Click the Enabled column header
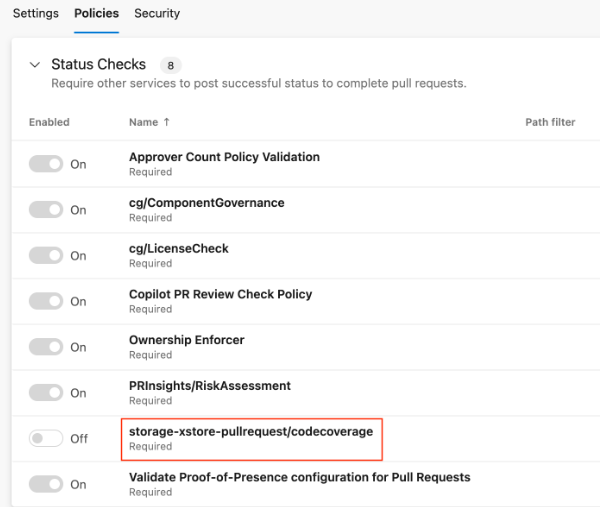The width and height of the screenshot is (600, 507). tap(49, 122)
